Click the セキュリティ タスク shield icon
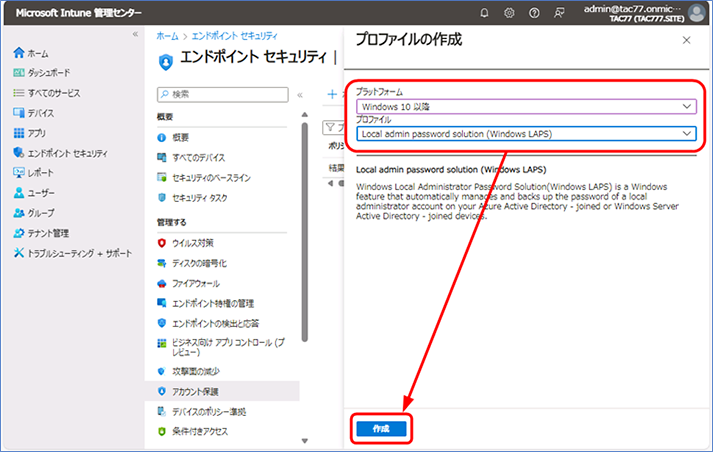Screen dimensions: 713x452 (161, 197)
